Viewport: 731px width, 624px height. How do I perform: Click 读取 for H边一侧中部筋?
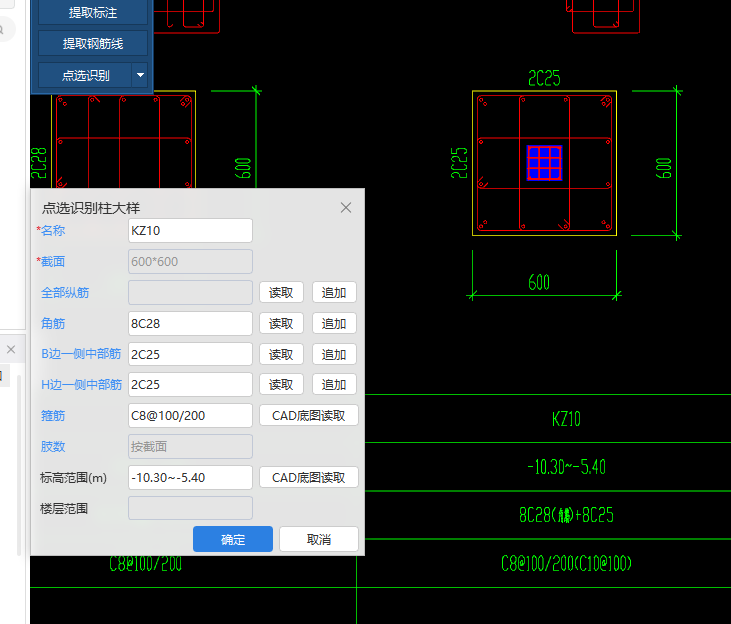tap(281, 384)
